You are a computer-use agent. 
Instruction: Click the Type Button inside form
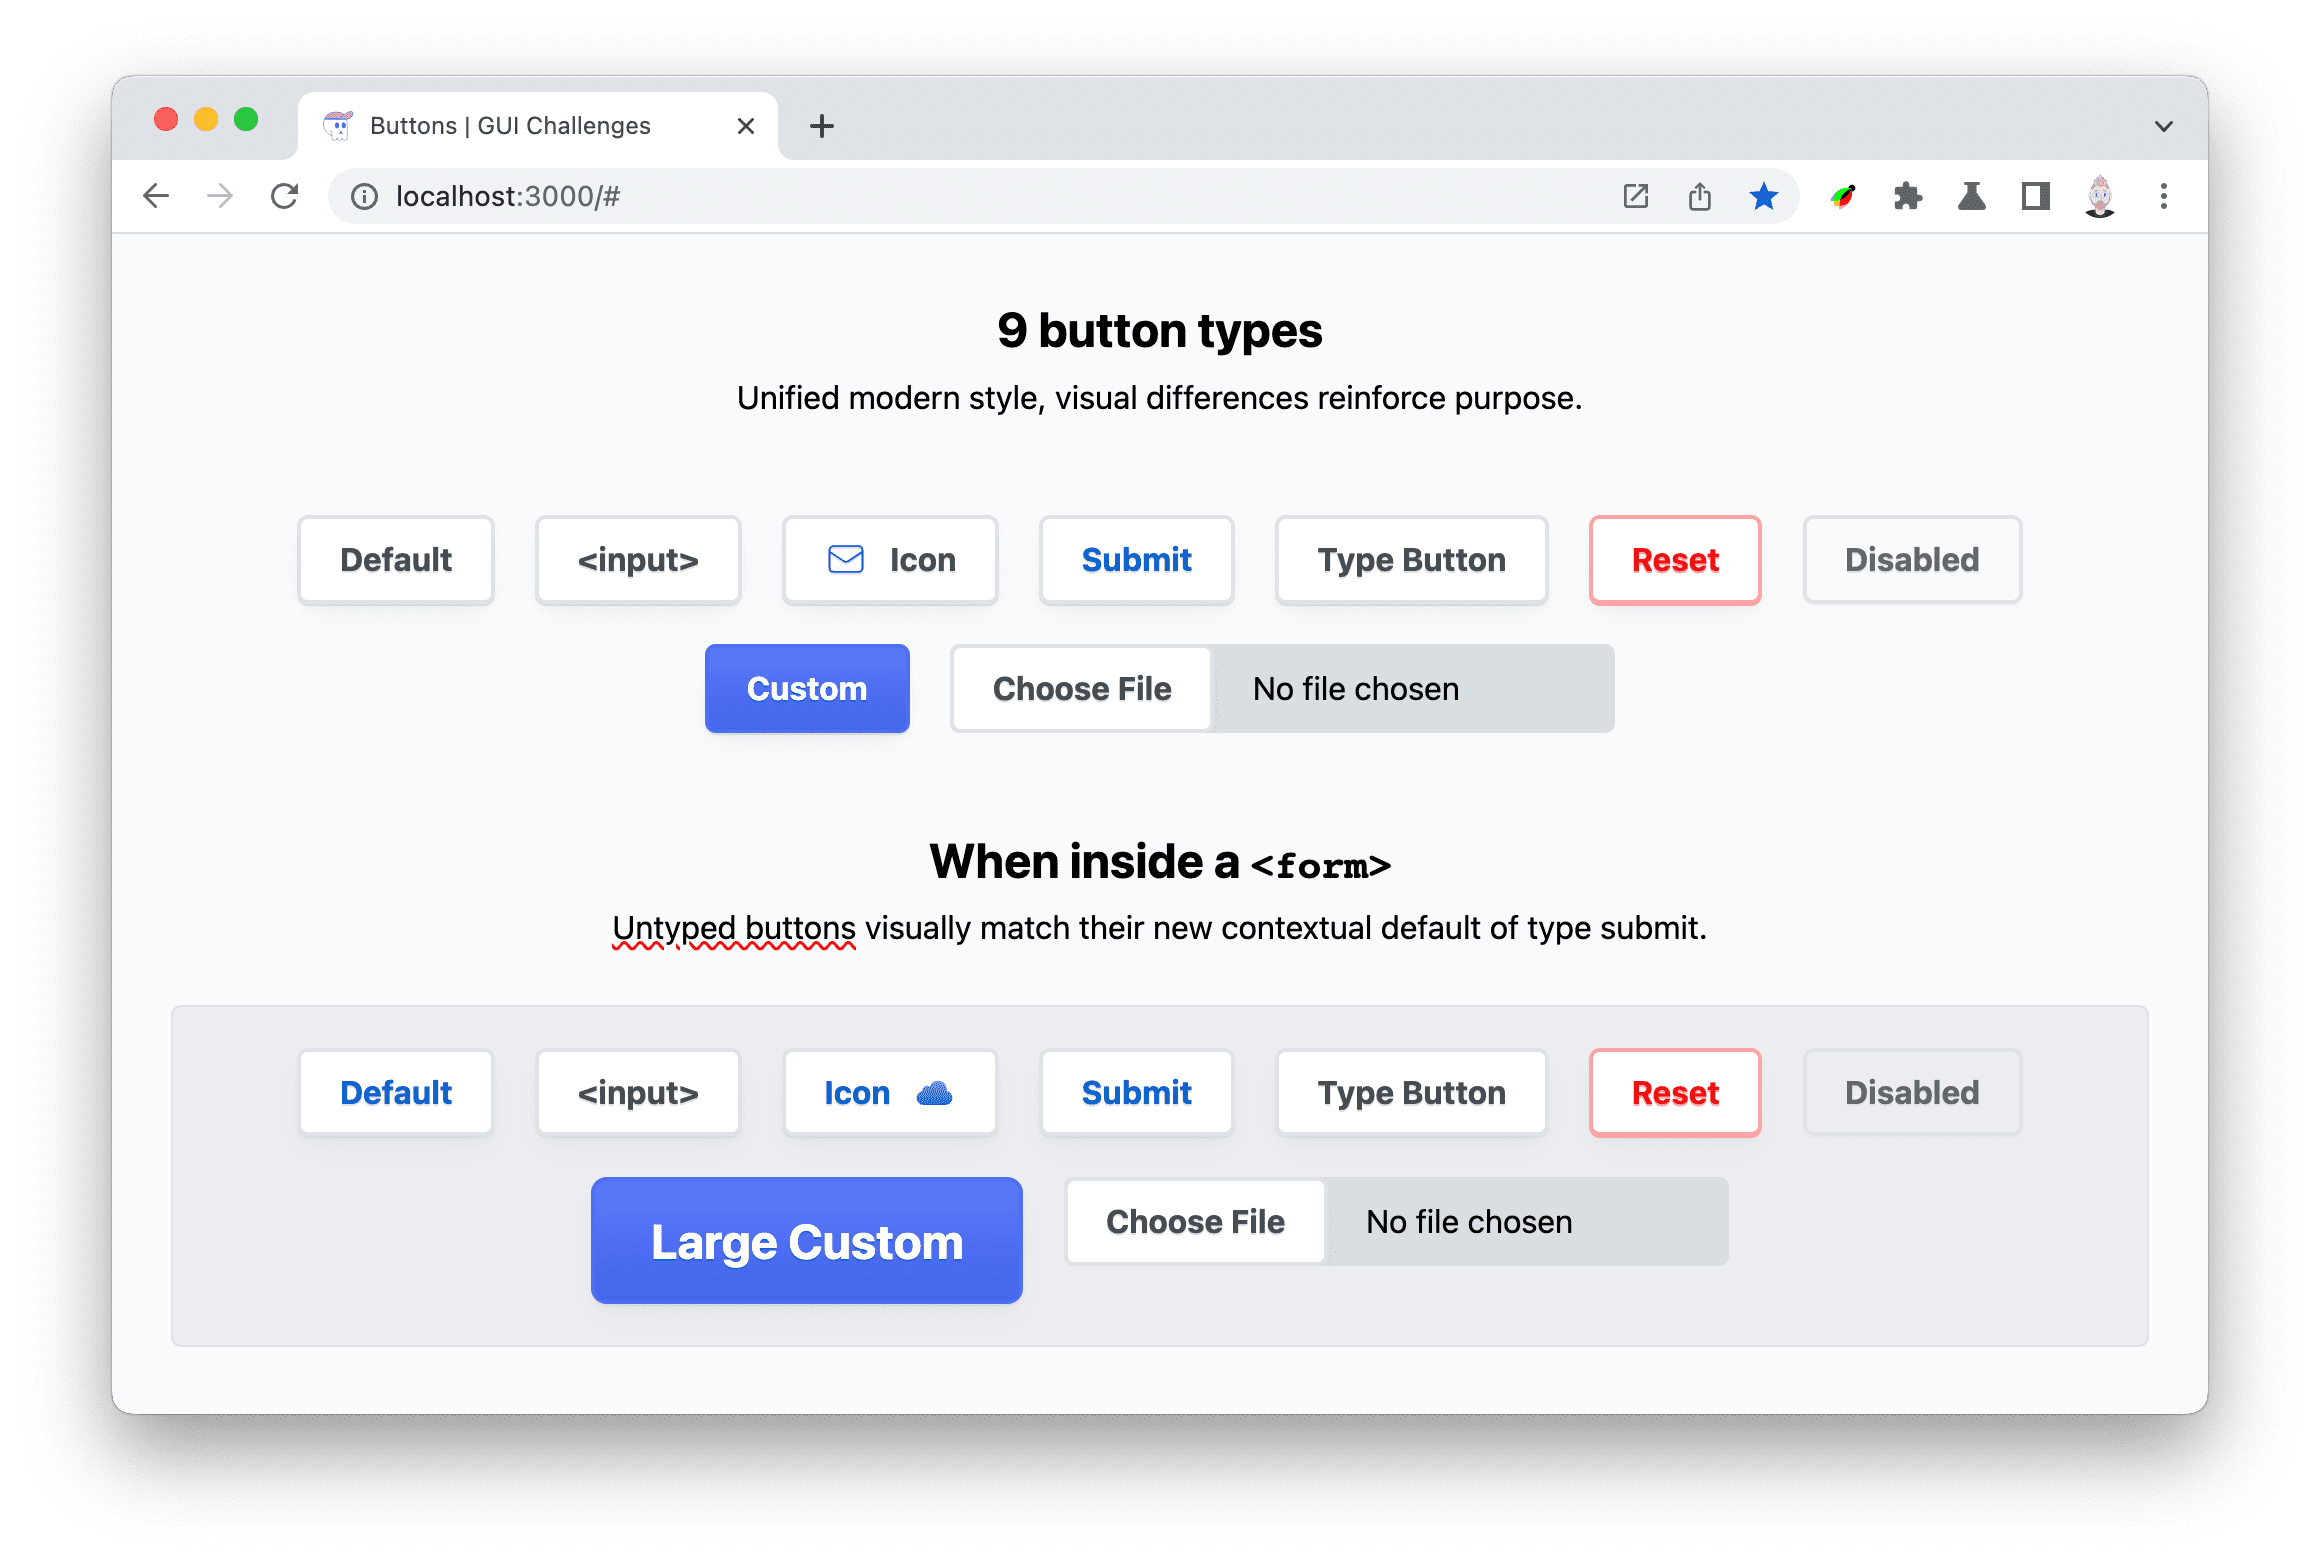(1410, 1093)
